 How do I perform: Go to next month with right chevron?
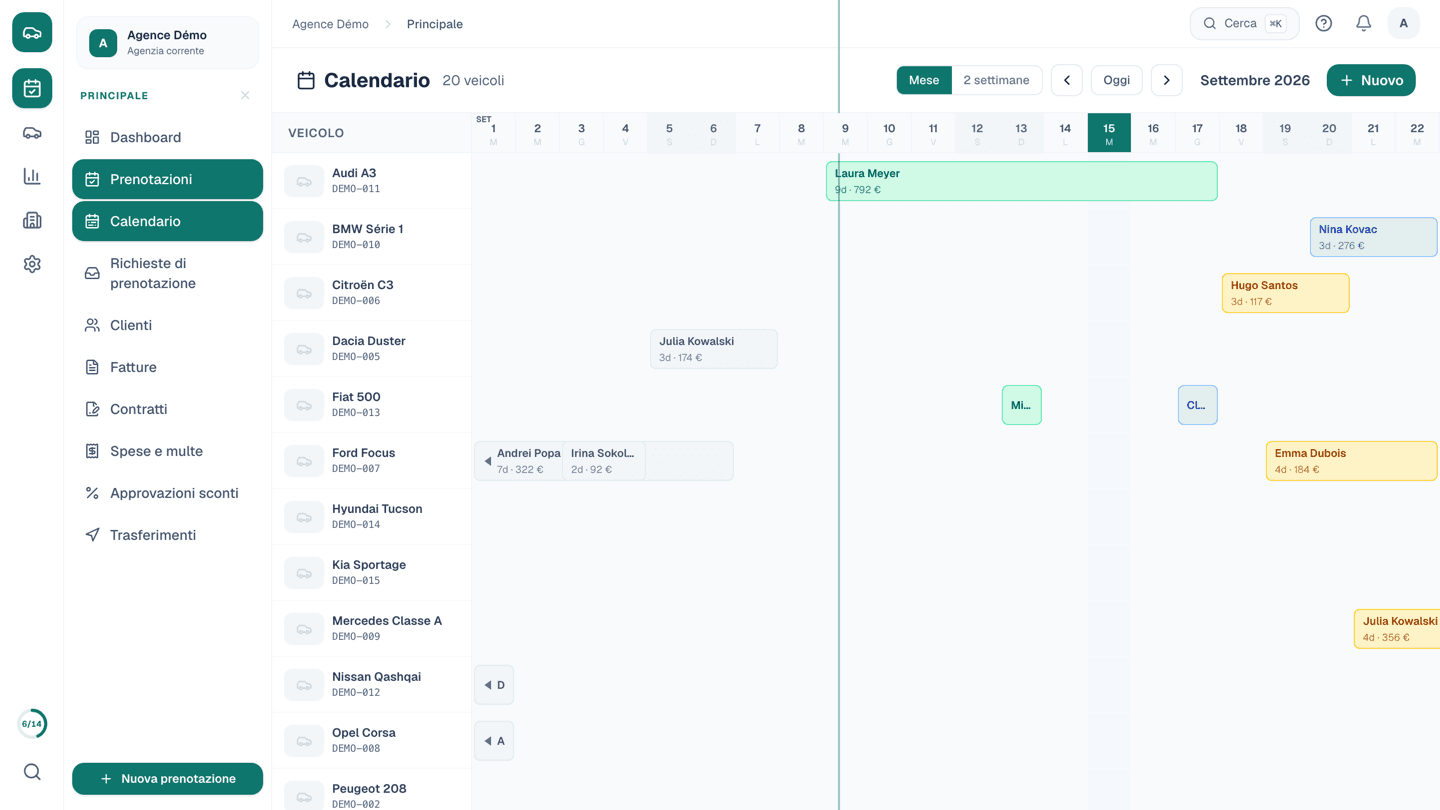1166,80
